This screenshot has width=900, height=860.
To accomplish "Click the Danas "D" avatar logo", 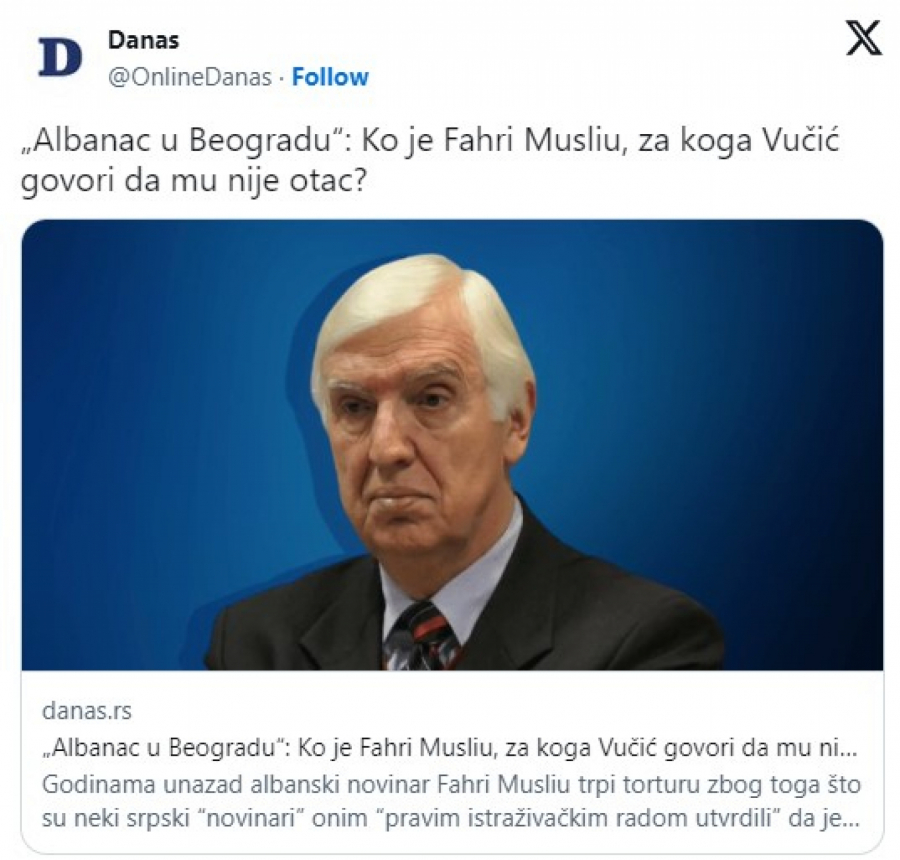I will pyautogui.click(x=60, y=57).
